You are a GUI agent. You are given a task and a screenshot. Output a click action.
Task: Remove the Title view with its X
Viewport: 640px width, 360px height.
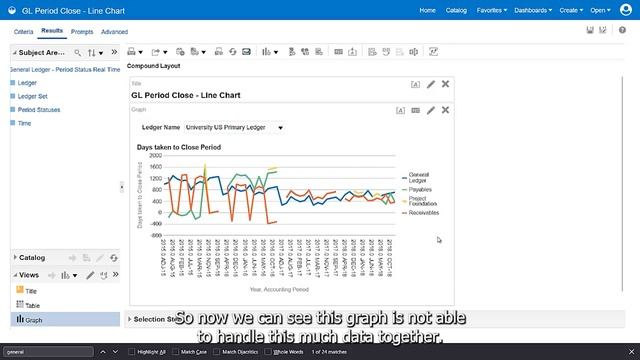pos(445,84)
